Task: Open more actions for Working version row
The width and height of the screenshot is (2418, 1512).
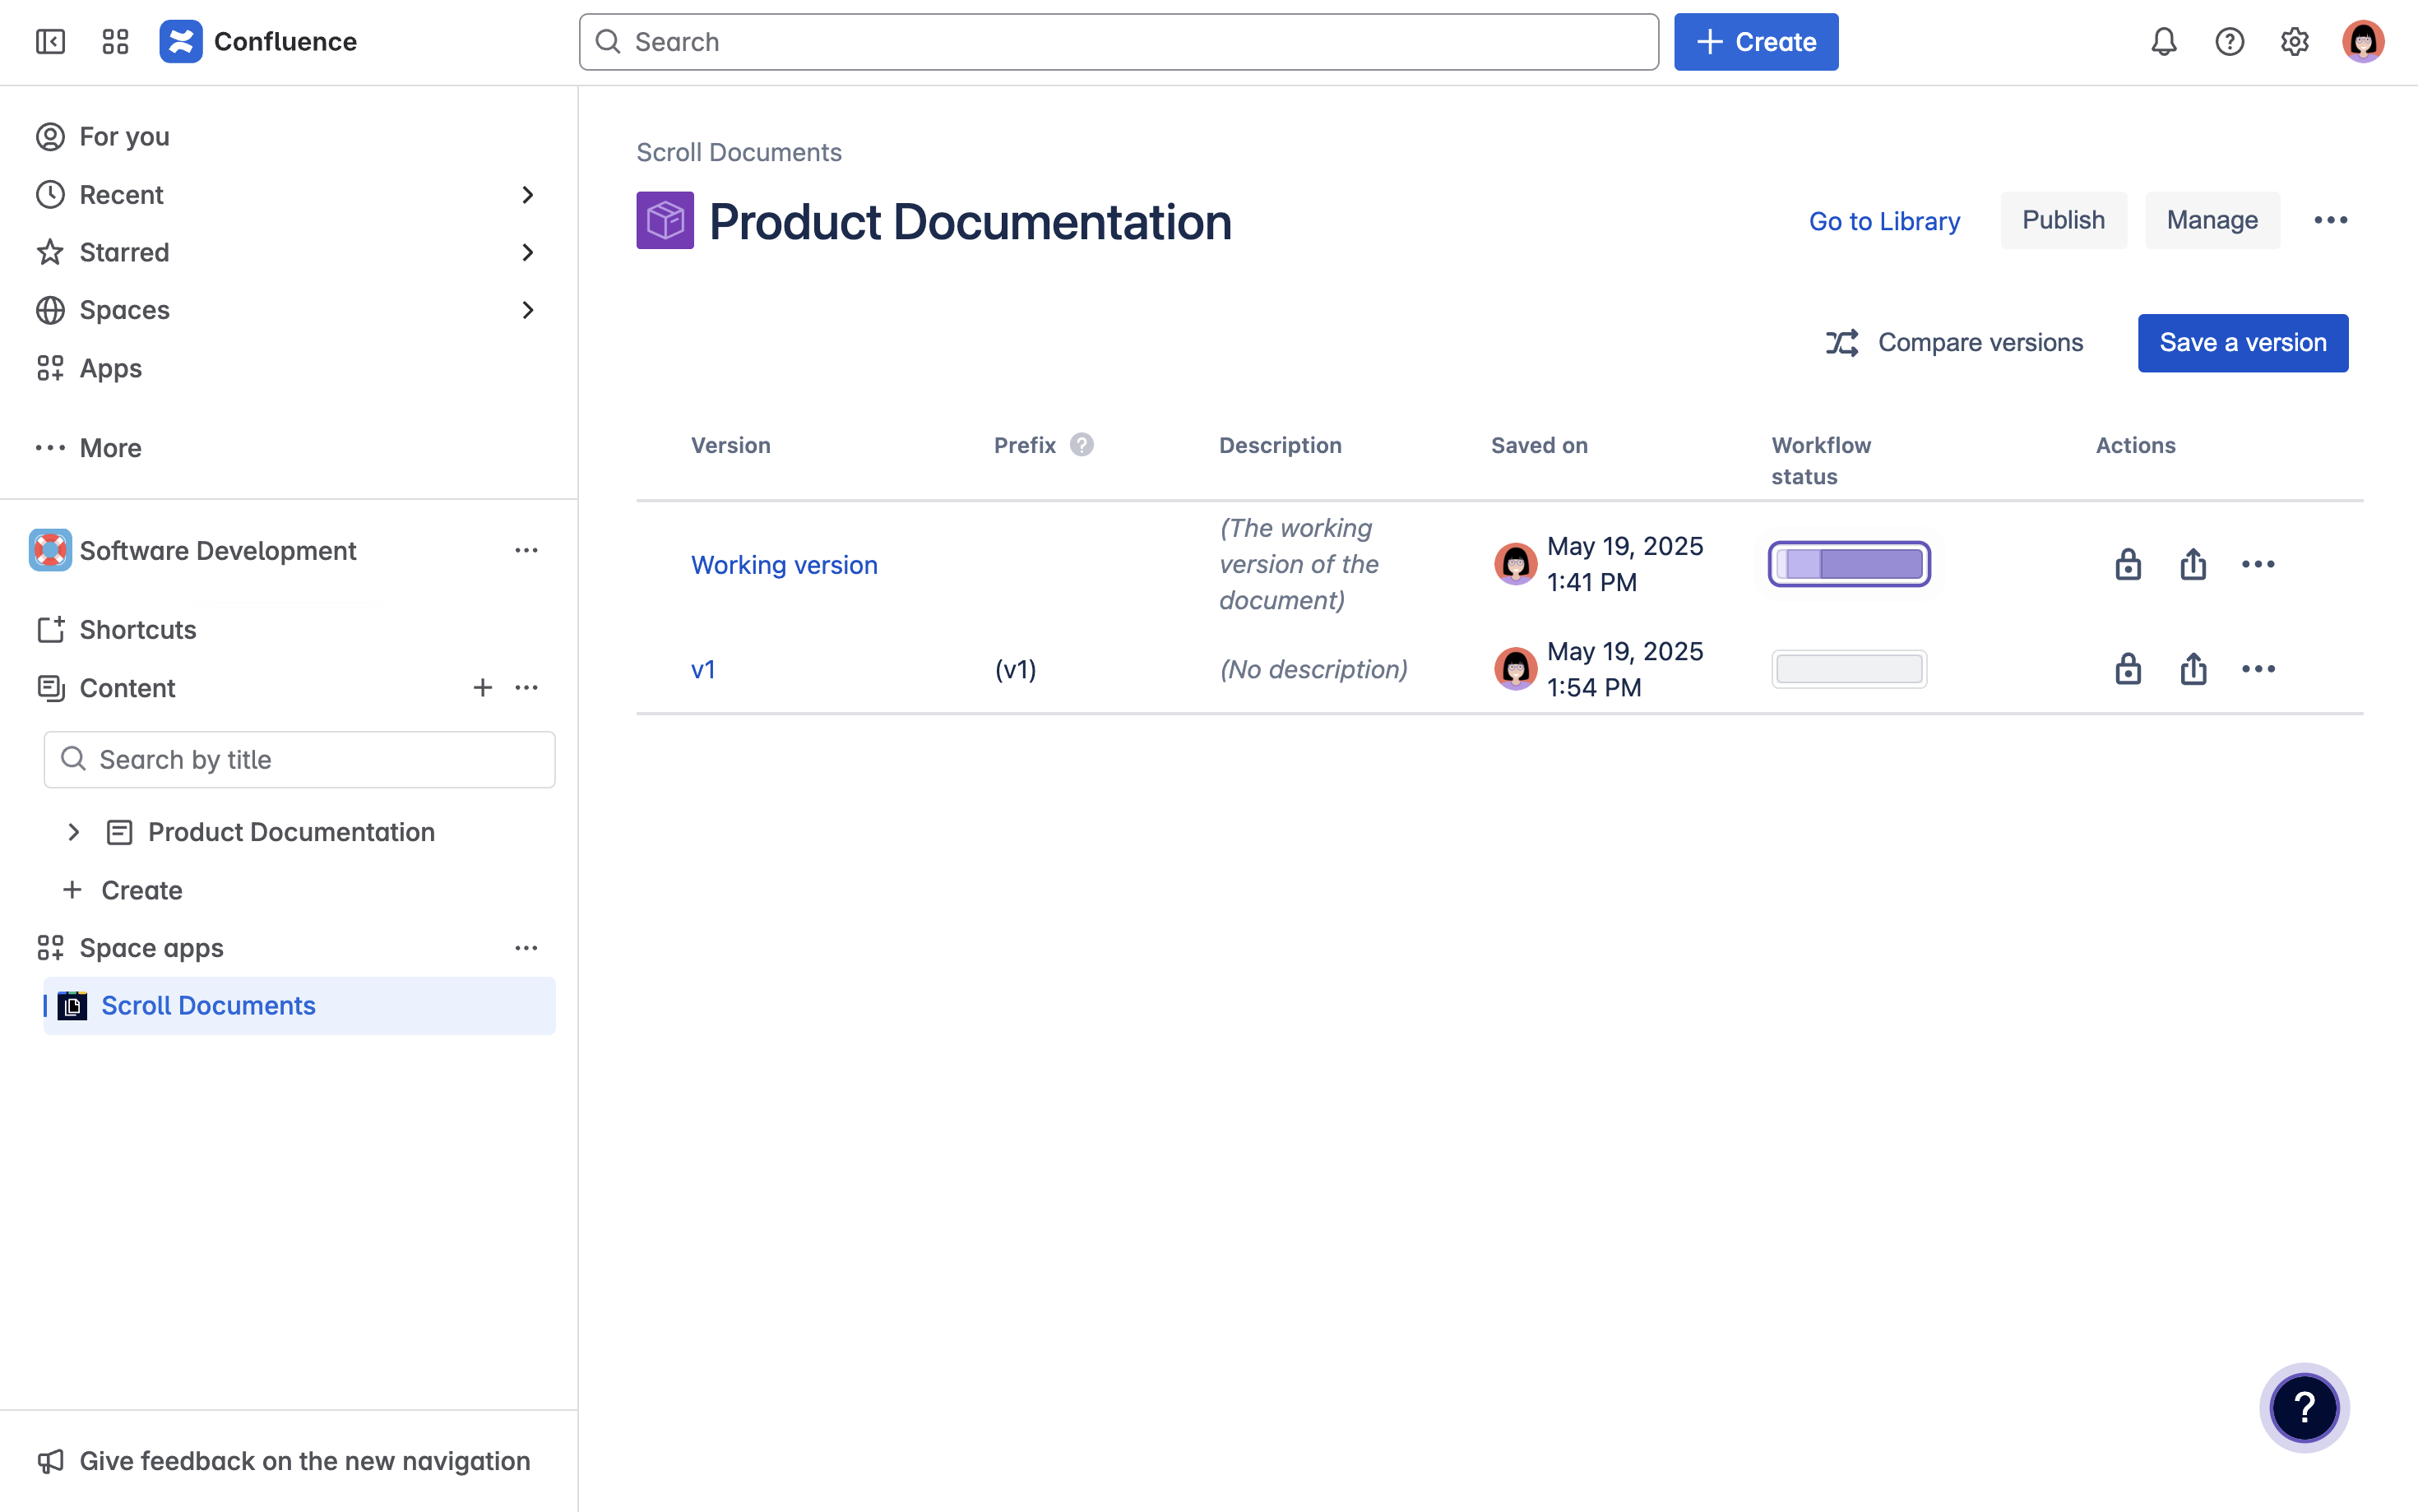Action: tap(2258, 565)
